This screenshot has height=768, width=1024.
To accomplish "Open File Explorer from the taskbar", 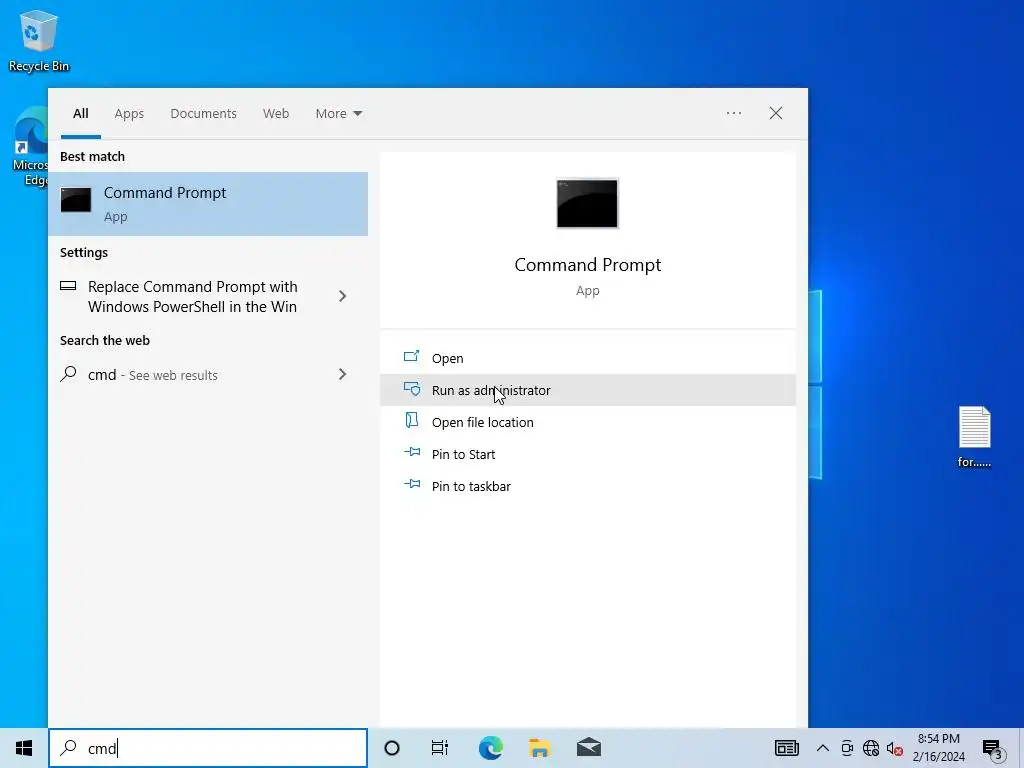I will (x=539, y=748).
